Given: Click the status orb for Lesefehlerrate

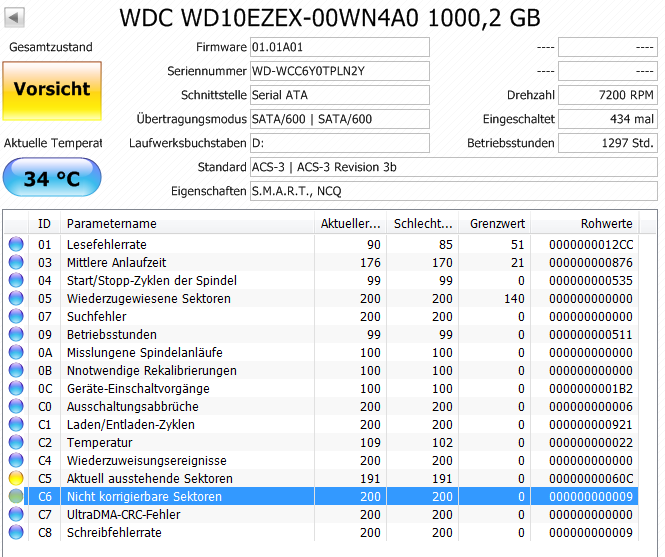Looking at the screenshot, I should tap(16, 244).
